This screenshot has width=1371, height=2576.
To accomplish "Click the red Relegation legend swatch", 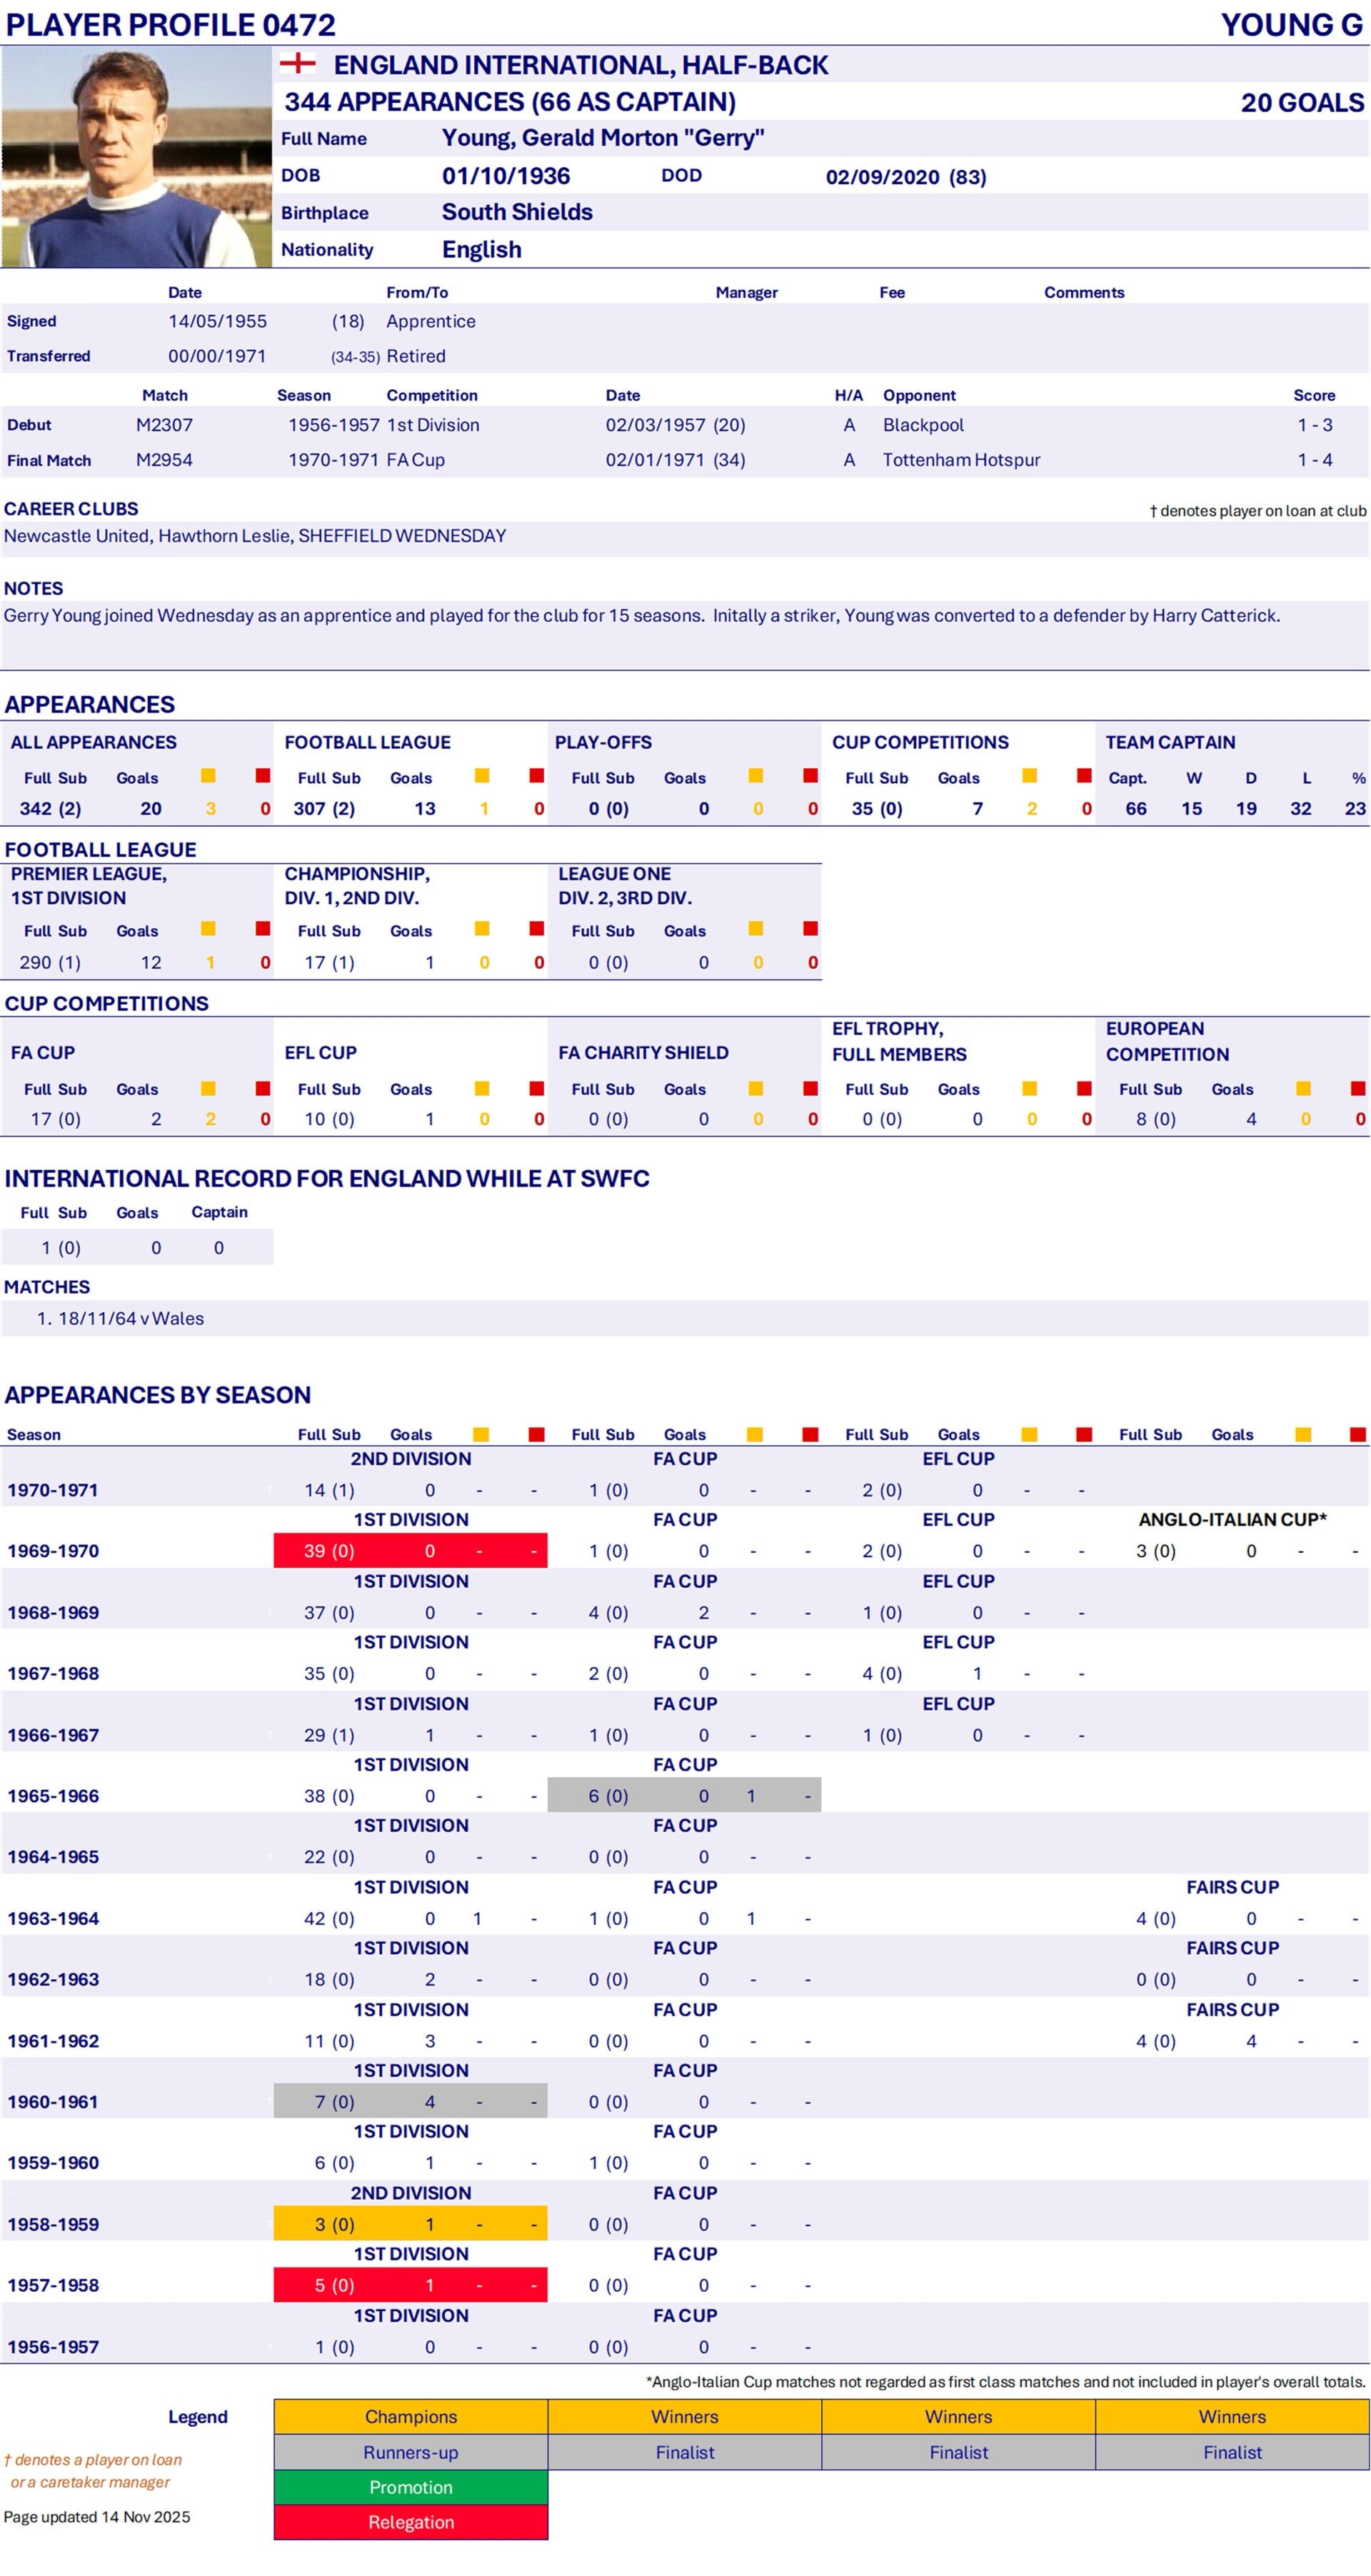I will [x=410, y=2522].
